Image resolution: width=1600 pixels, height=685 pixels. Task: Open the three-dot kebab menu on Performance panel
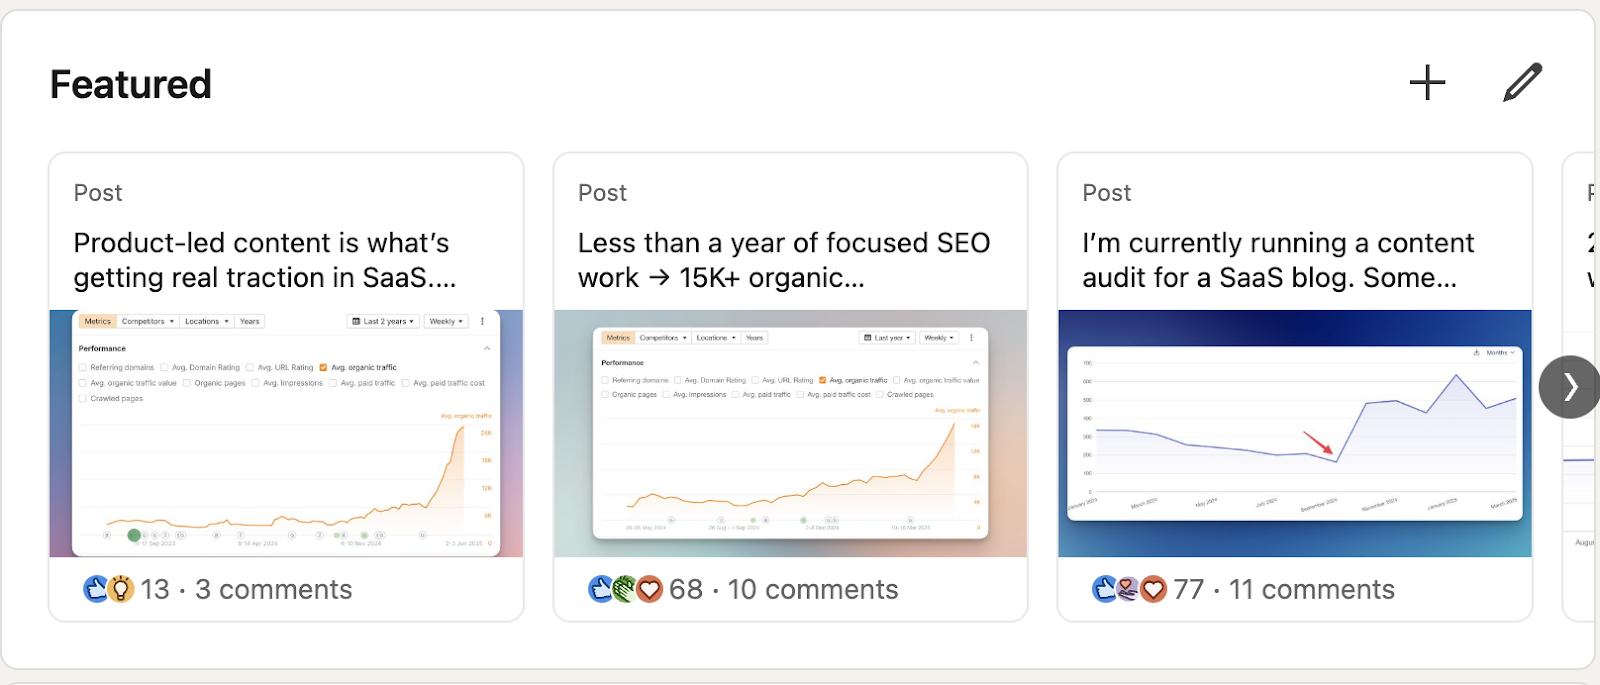point(482,321)
